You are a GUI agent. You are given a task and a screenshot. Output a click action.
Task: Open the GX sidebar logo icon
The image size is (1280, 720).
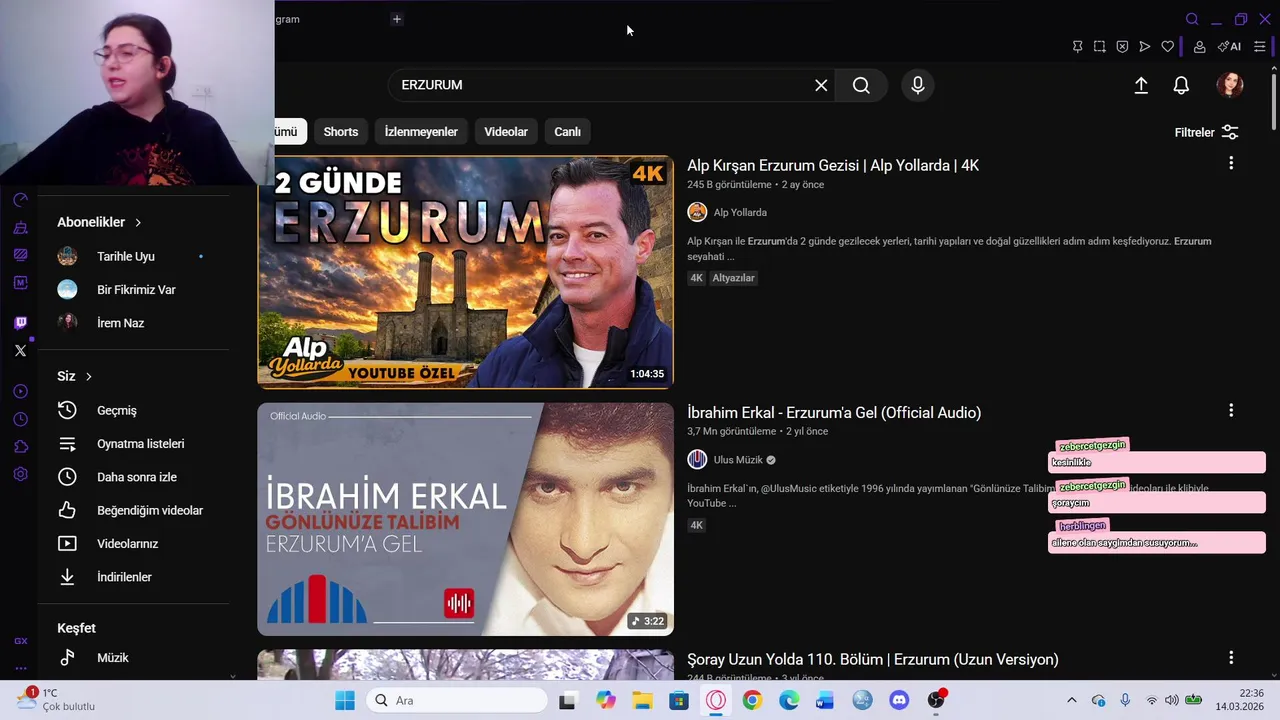click(20, 641)
